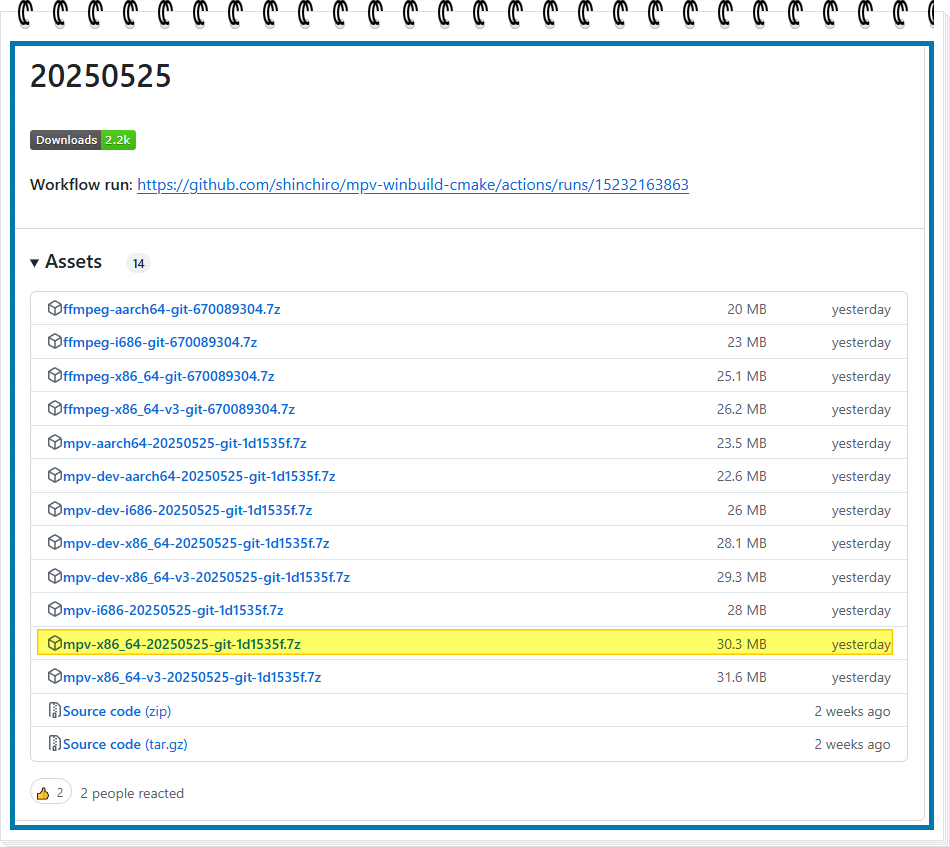Viewport: 950px width, 847px height.
Task: Click the thumbs up reaction button
Action: tap(50, 792)
